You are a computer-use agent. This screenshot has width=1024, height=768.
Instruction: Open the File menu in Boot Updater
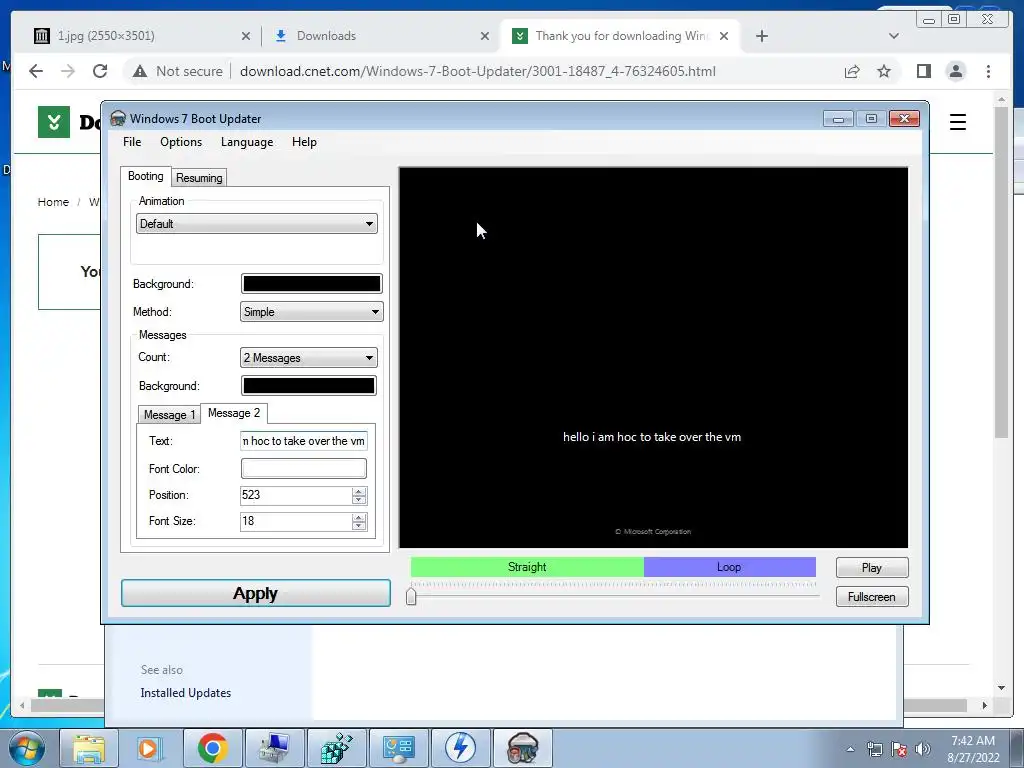point(132,142)
